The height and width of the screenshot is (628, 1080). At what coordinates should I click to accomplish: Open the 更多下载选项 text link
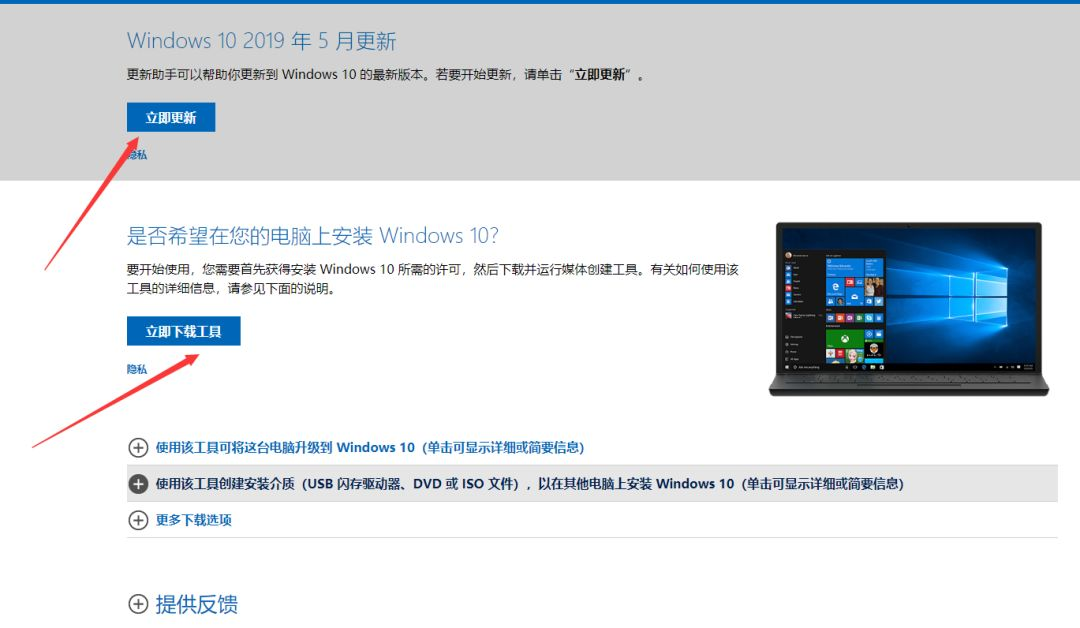[x=194, y=520]
